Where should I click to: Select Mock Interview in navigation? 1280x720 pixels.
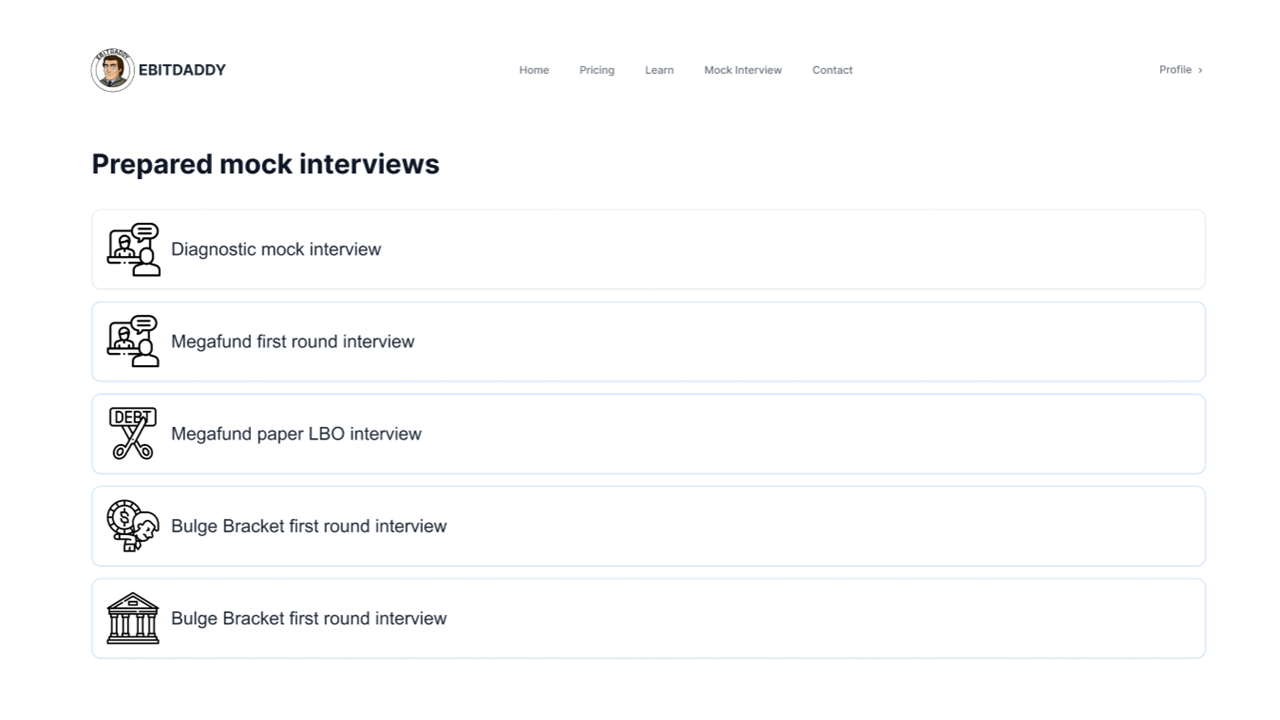coord(743,70)
